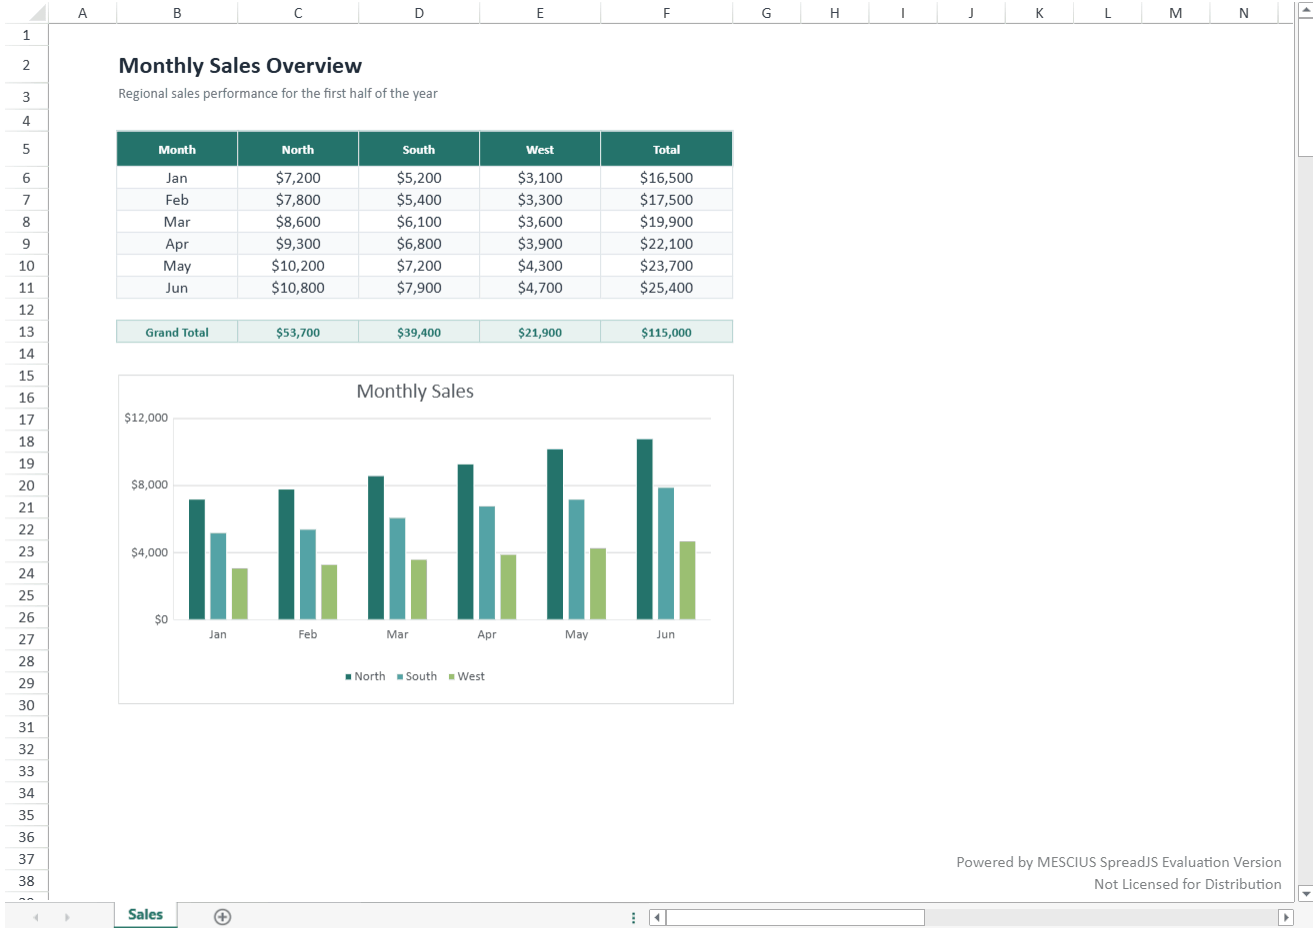
Task: Click the $39,400 grand total cell
Action: tap(419, 332)
